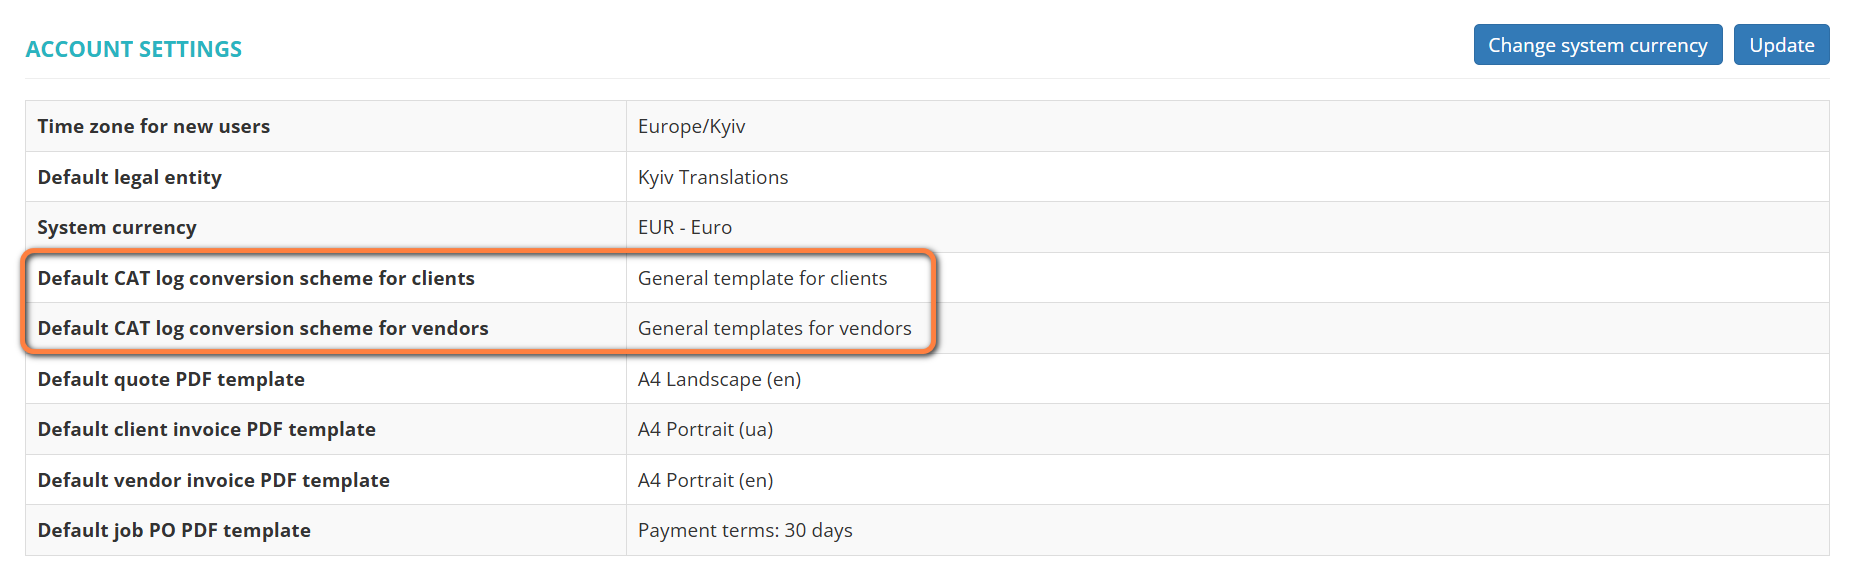This screenshot has height=582, width=1856.
Task: Select the Default legal entity label
Action: click(130, 177)
